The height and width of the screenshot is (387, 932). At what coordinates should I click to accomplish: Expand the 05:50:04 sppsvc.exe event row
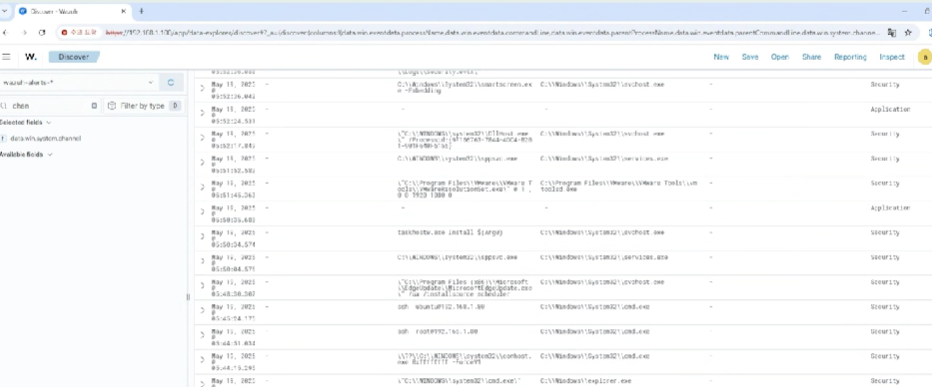tap(202, 261)
